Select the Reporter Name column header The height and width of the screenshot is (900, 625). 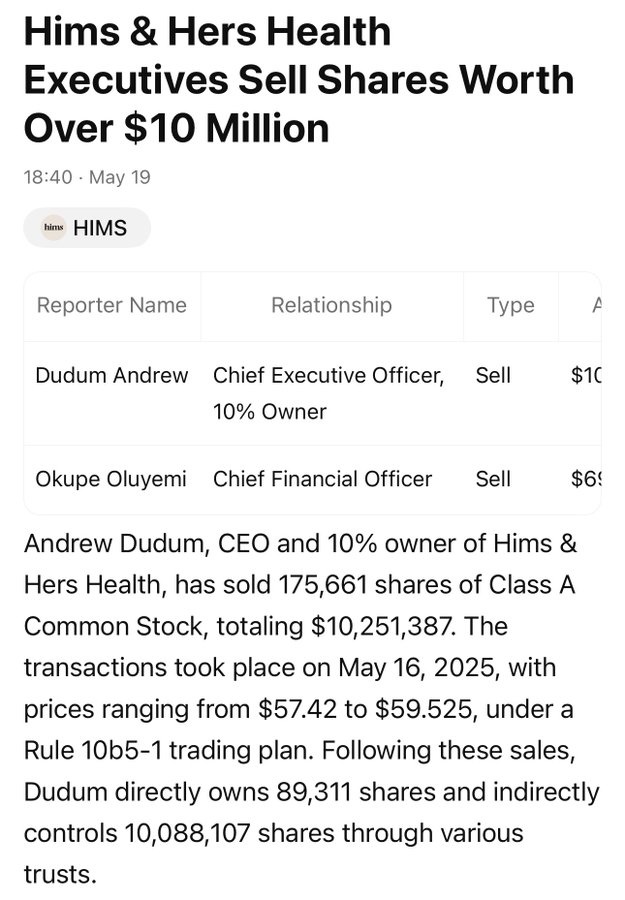(112, 305)
